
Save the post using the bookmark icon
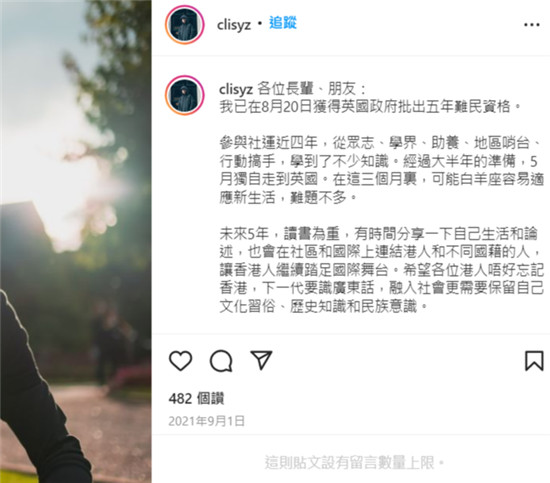[x=534, y=361]
